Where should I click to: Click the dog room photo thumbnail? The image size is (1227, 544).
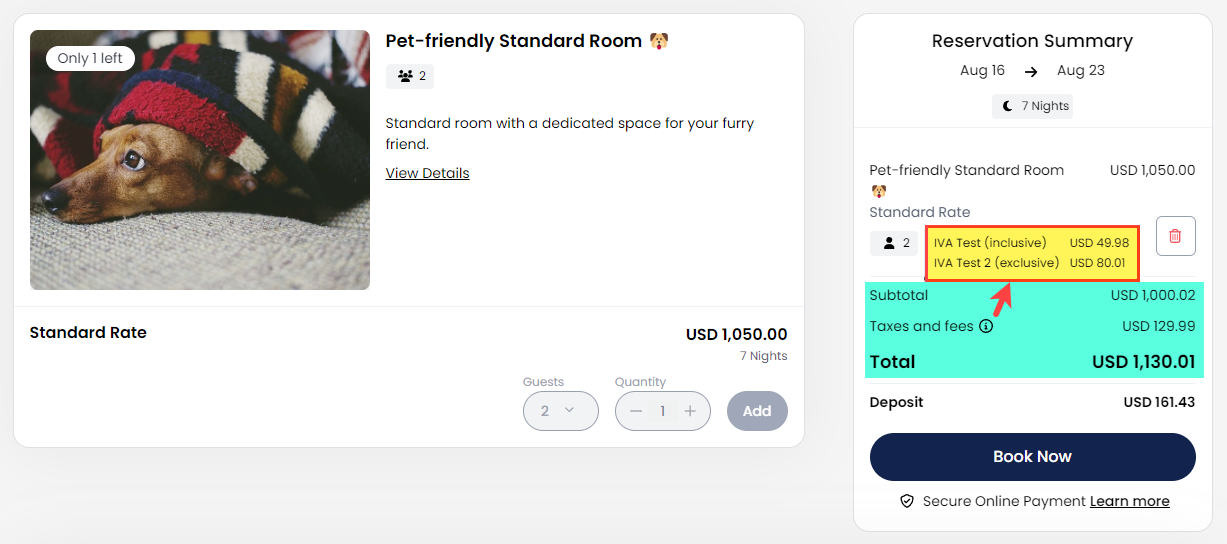[200, 170]
